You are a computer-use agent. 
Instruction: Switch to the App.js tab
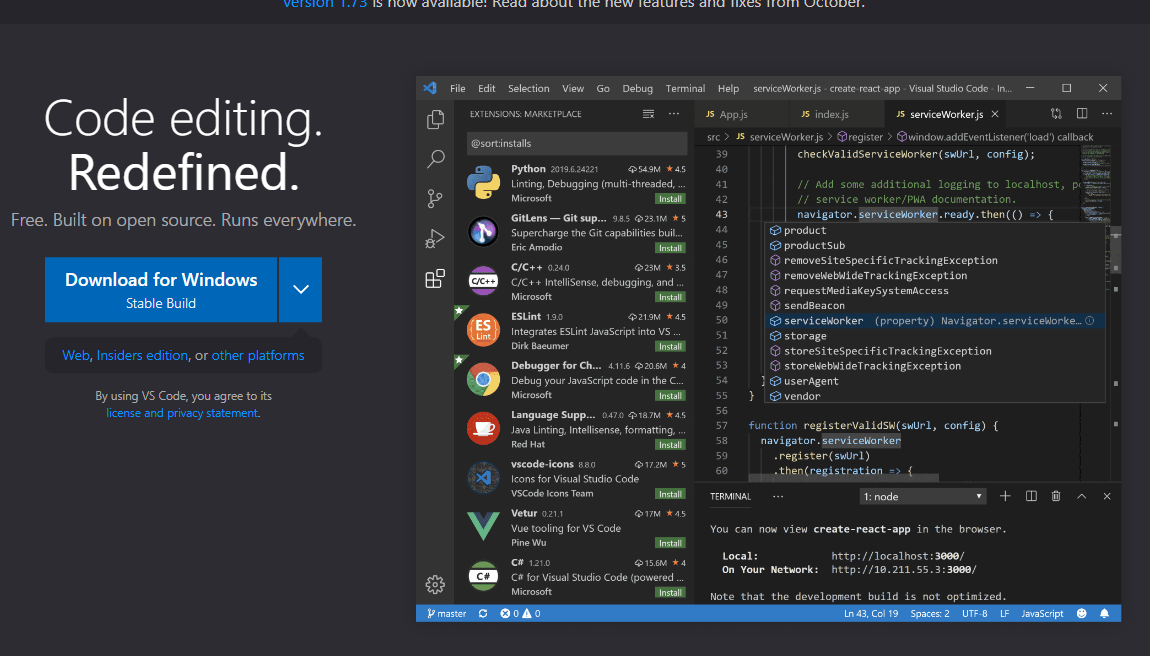(742, 114)
